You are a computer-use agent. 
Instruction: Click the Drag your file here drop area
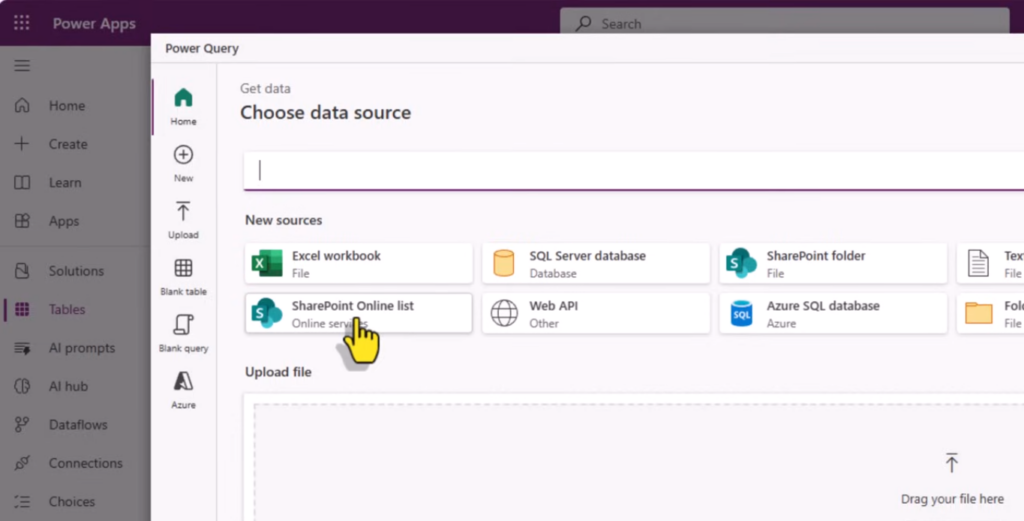(639, 462)
